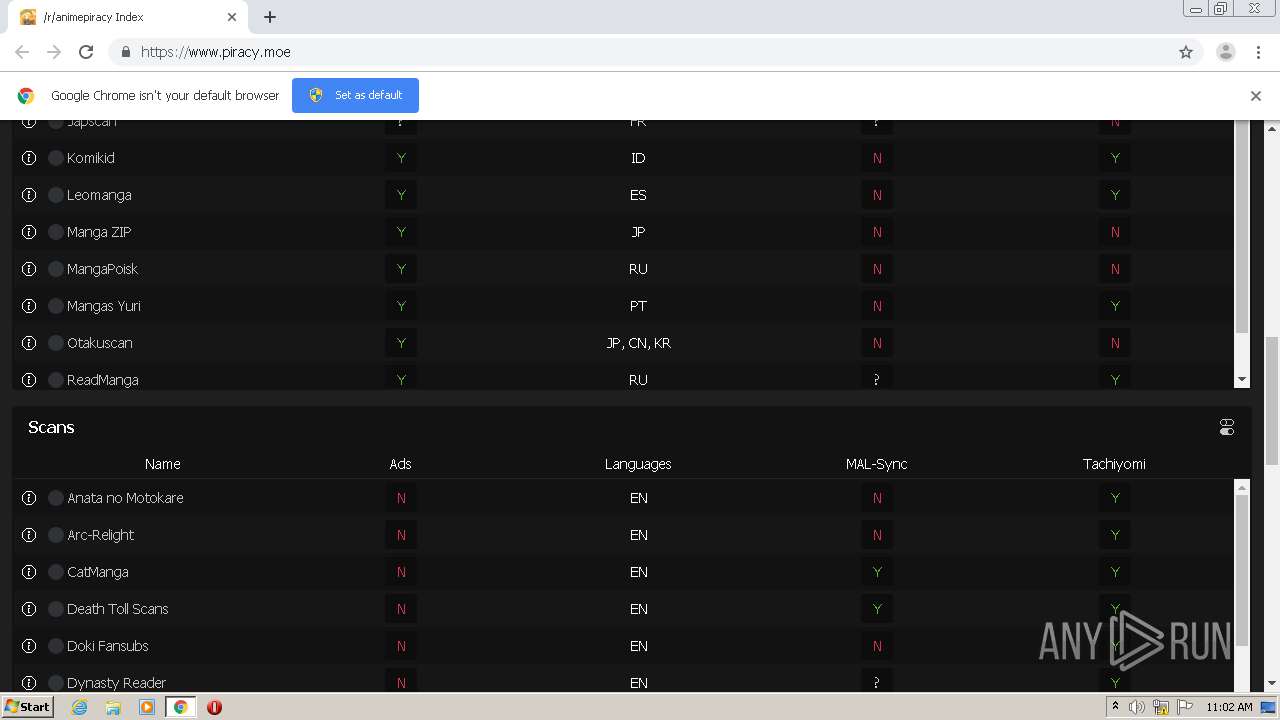View site security lock info
This screenshot has height=720, width=1280.
click(x=125, y=52)
